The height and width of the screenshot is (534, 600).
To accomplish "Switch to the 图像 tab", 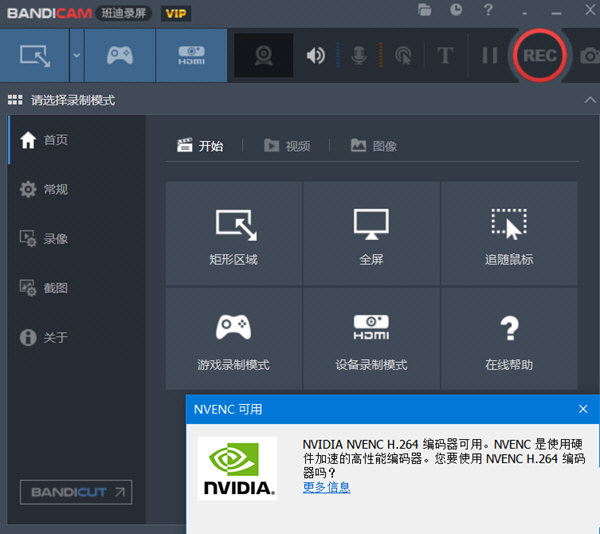I will click(374, 146).
